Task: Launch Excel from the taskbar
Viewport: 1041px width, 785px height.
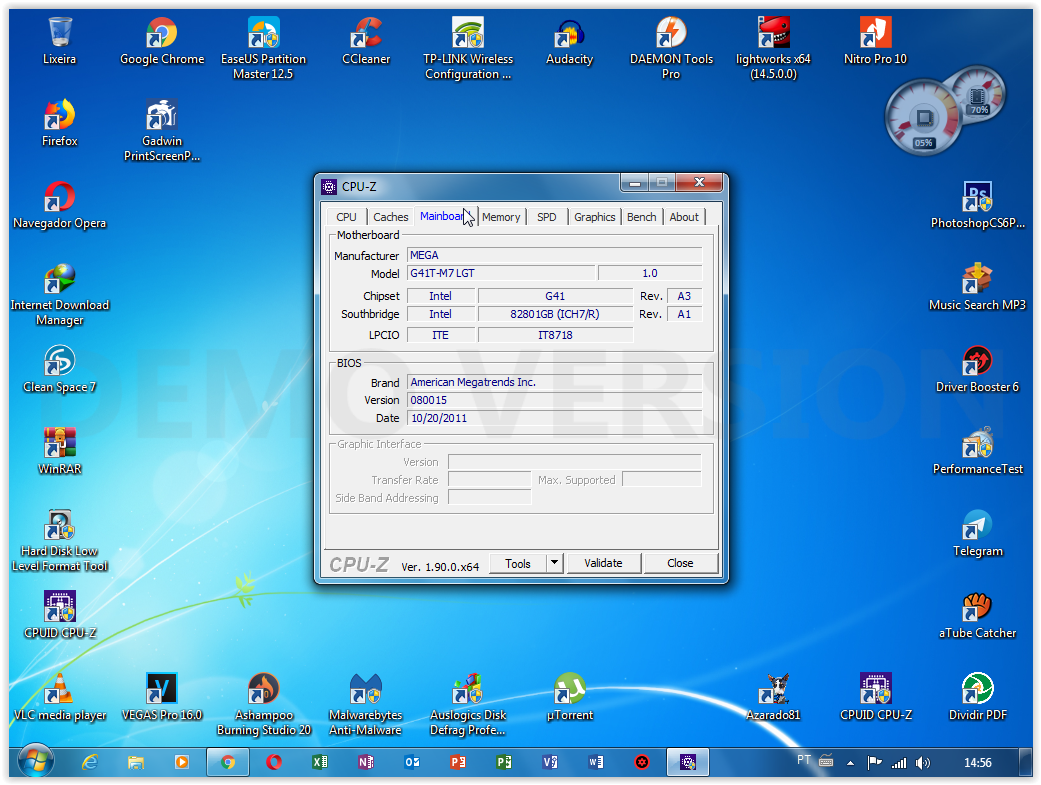Action: click(319, 762)
